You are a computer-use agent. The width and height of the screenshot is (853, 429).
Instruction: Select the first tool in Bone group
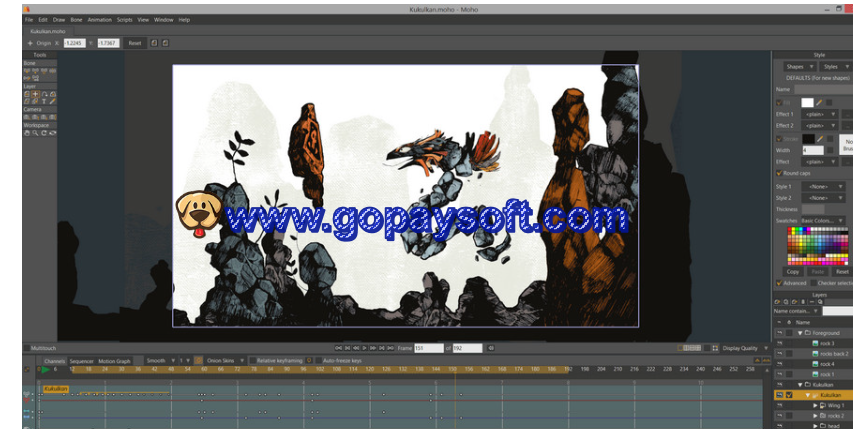pos(27,71)
